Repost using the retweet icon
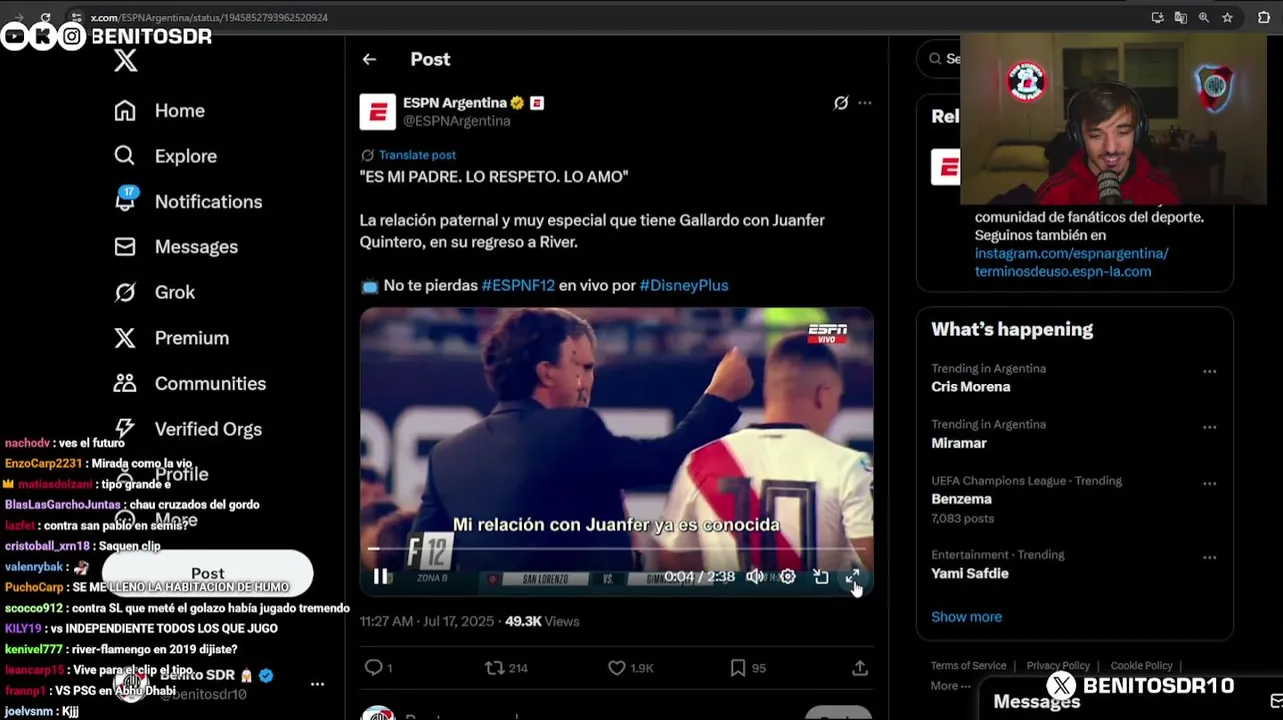 pyautogui.click(x=494, y=667)
